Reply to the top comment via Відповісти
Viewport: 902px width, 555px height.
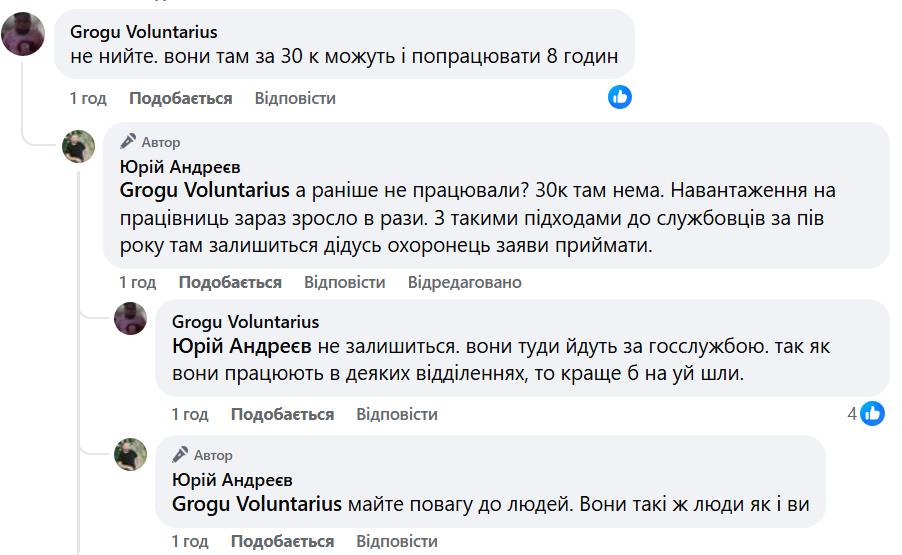pyautogui.click(x=295, y=98)
